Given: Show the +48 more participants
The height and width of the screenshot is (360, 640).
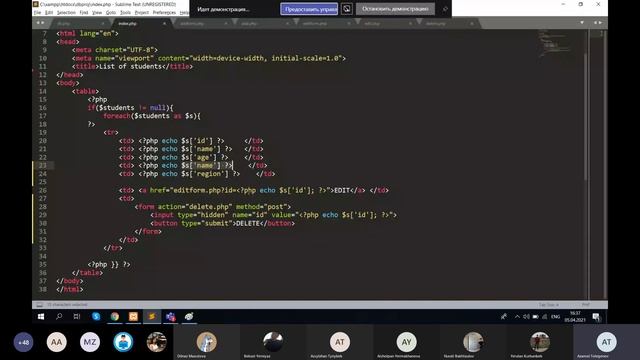Looking at the screenshot, I should tap(24, 342).
